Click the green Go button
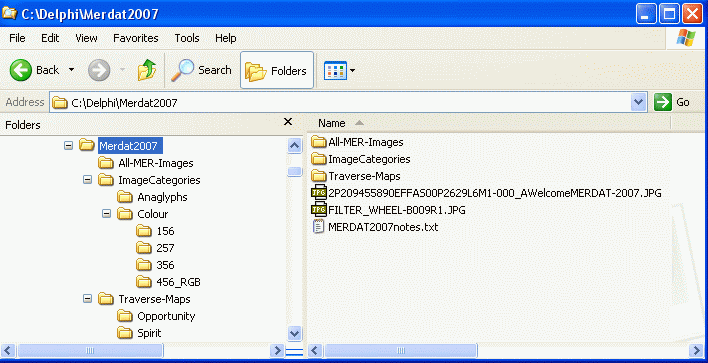Viewport: 708px width, 363px height. click(x=672, y=102)
